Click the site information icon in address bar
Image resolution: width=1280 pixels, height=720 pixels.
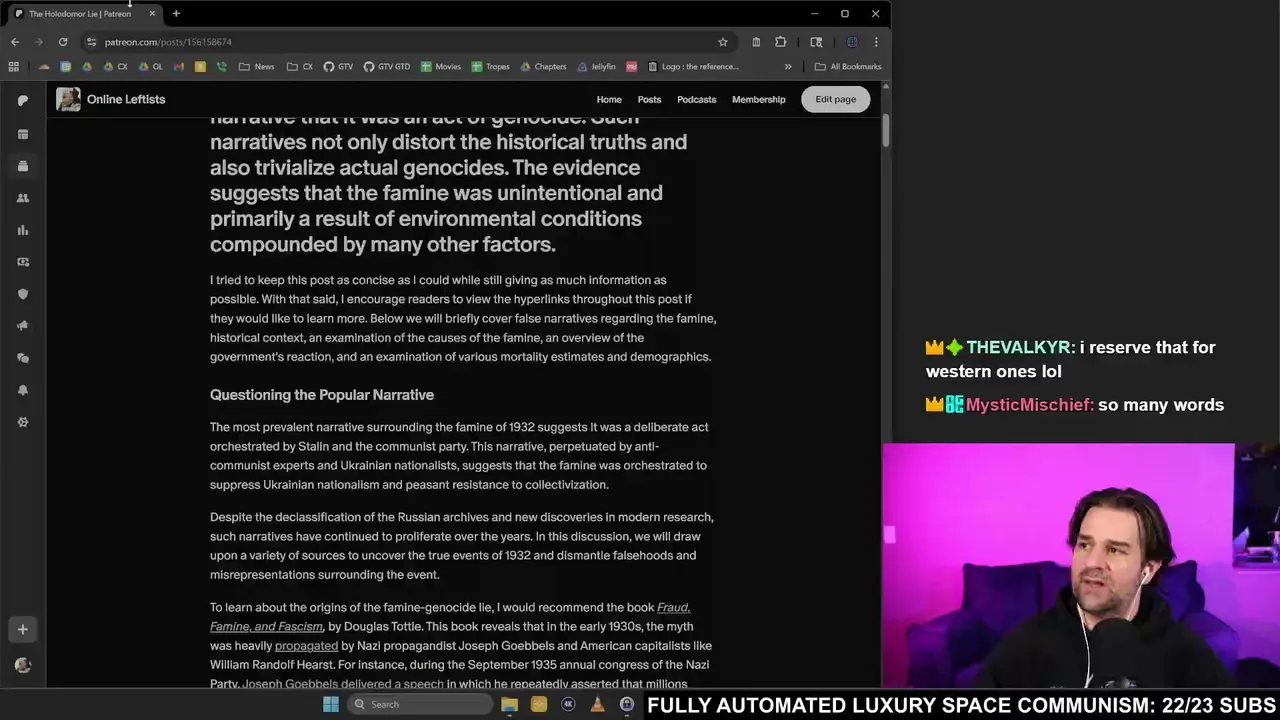[91, 42]
